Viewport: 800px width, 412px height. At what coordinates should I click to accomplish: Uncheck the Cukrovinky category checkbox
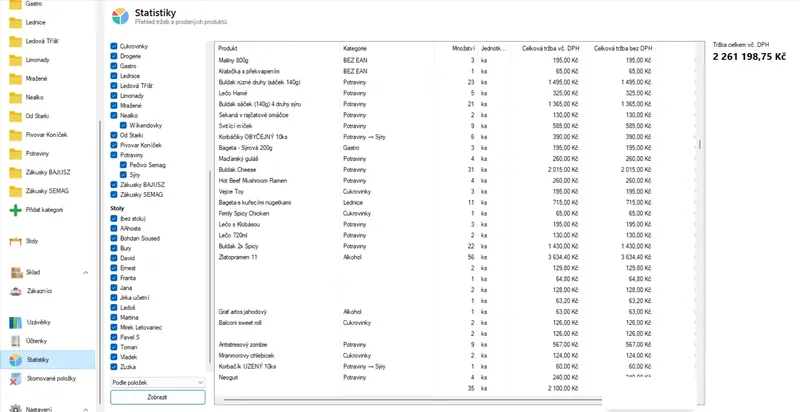tap(114, 46)
